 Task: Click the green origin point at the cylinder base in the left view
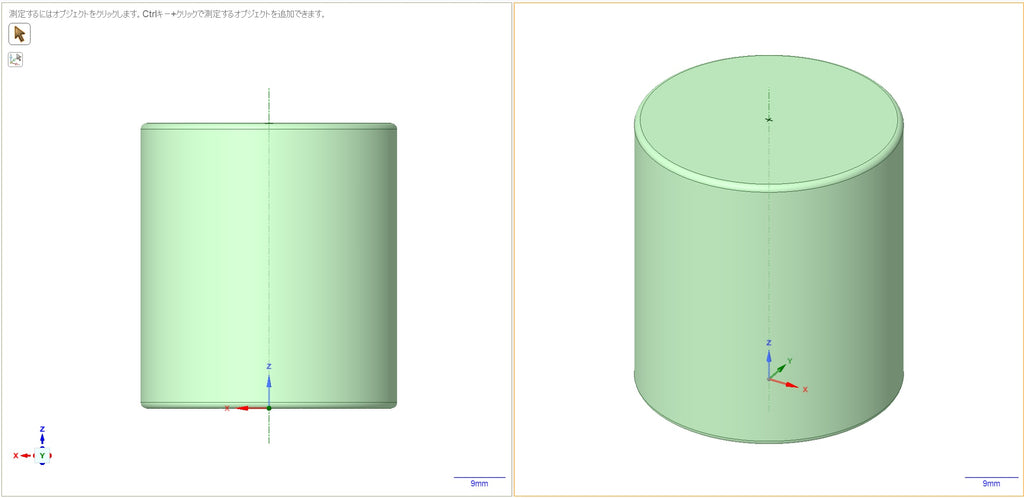(x=269, y=408)
